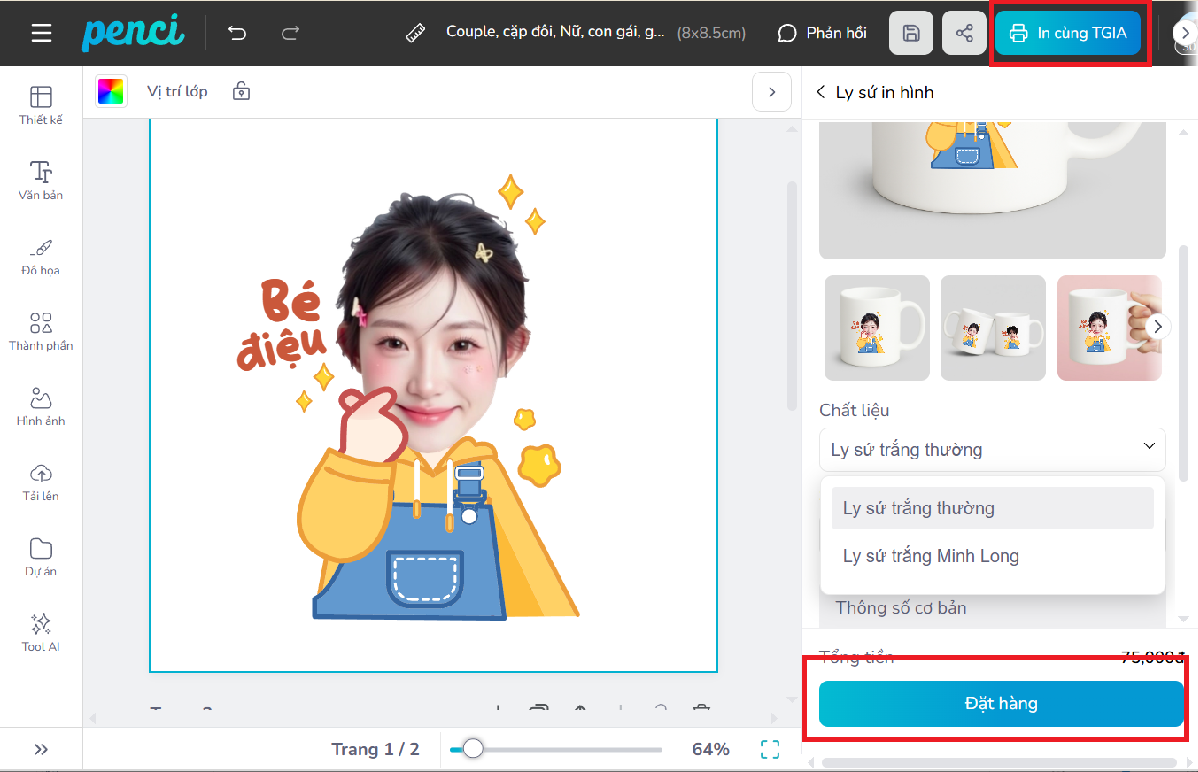Click the undo arrow icon
The image size is (1198, 772).
[237, 33]
